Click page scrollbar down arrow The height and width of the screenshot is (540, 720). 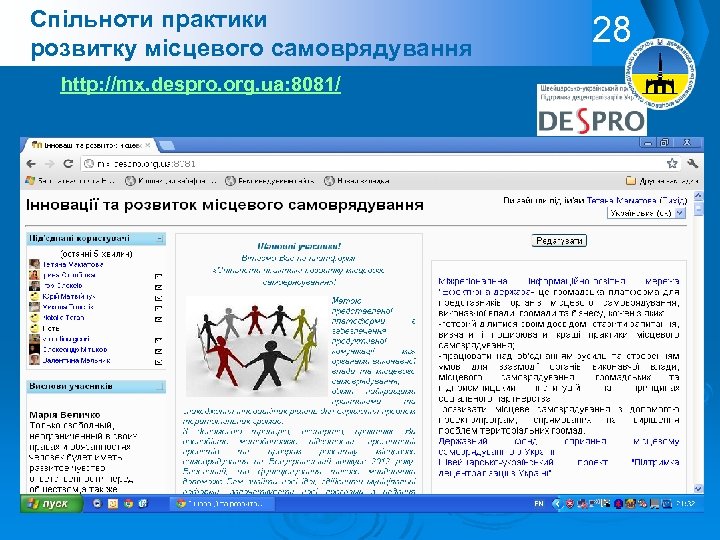coord(698,489)
